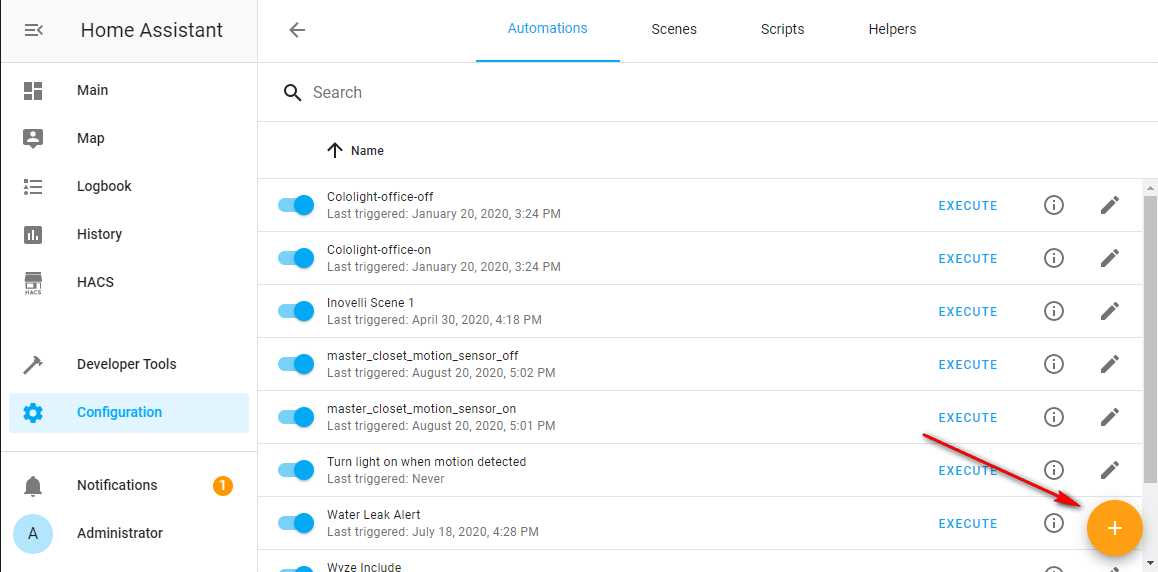Viewport: 1158px width, 572px height.
Task: Edit Turn light on when motion detected
Action: coord(1110,470)
